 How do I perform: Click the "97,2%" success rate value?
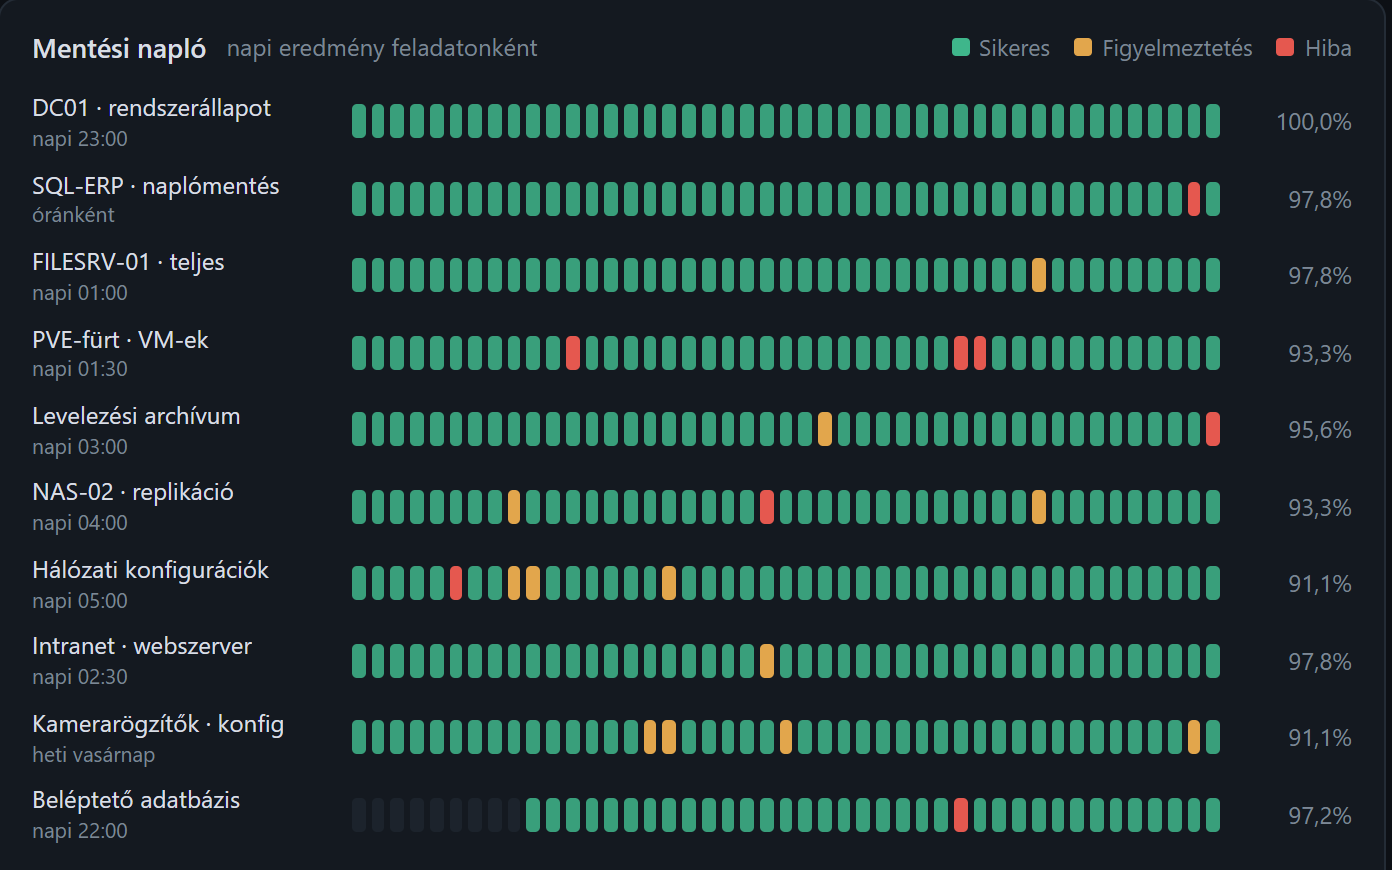point(1320,816)
